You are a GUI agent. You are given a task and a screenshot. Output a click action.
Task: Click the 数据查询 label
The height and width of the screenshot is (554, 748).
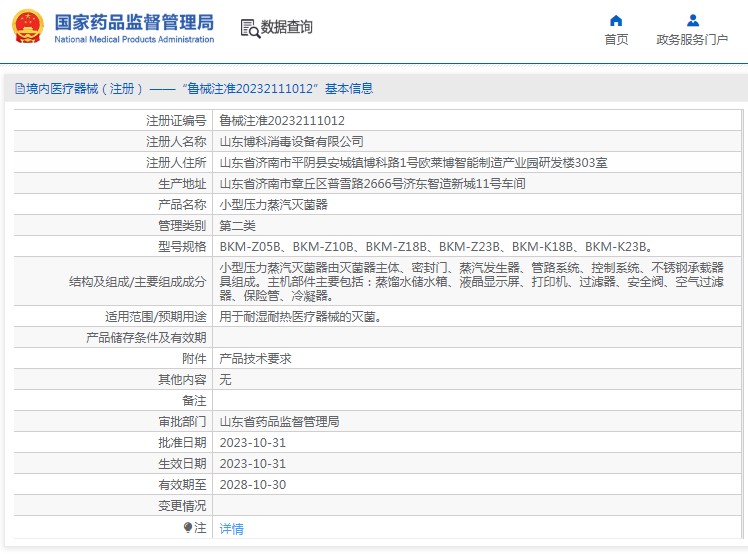[286, 27]
